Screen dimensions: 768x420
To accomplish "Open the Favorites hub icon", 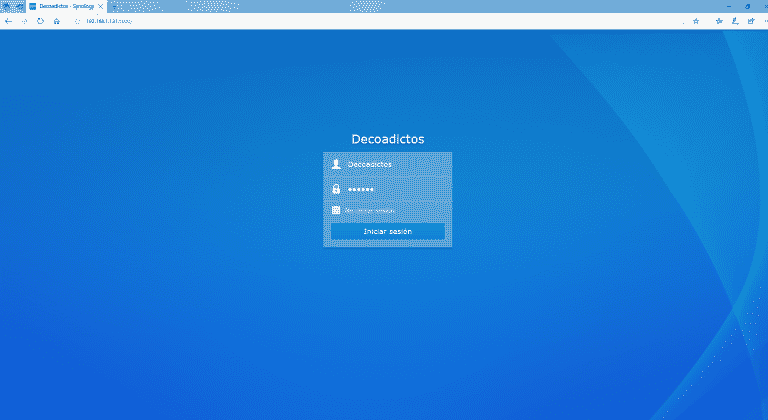I will click(x=720, y=20).
